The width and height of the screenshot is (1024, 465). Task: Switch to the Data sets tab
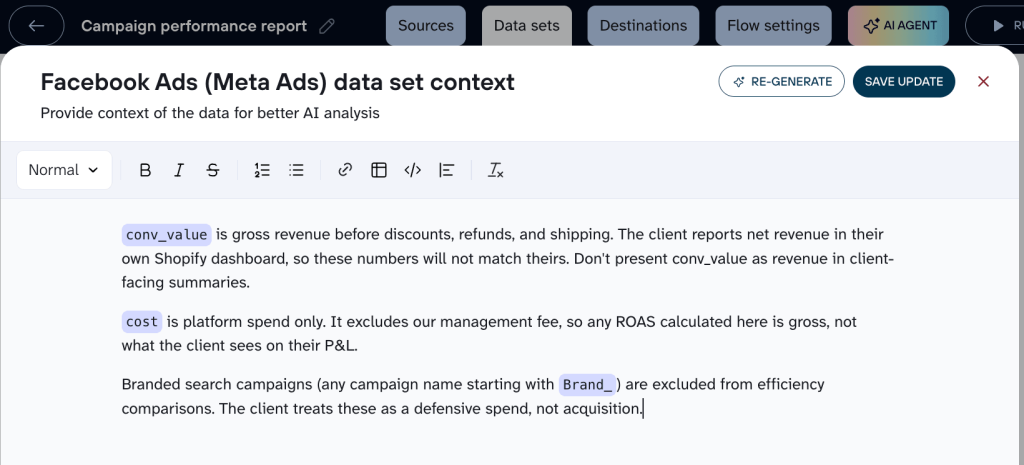(527, 26)
